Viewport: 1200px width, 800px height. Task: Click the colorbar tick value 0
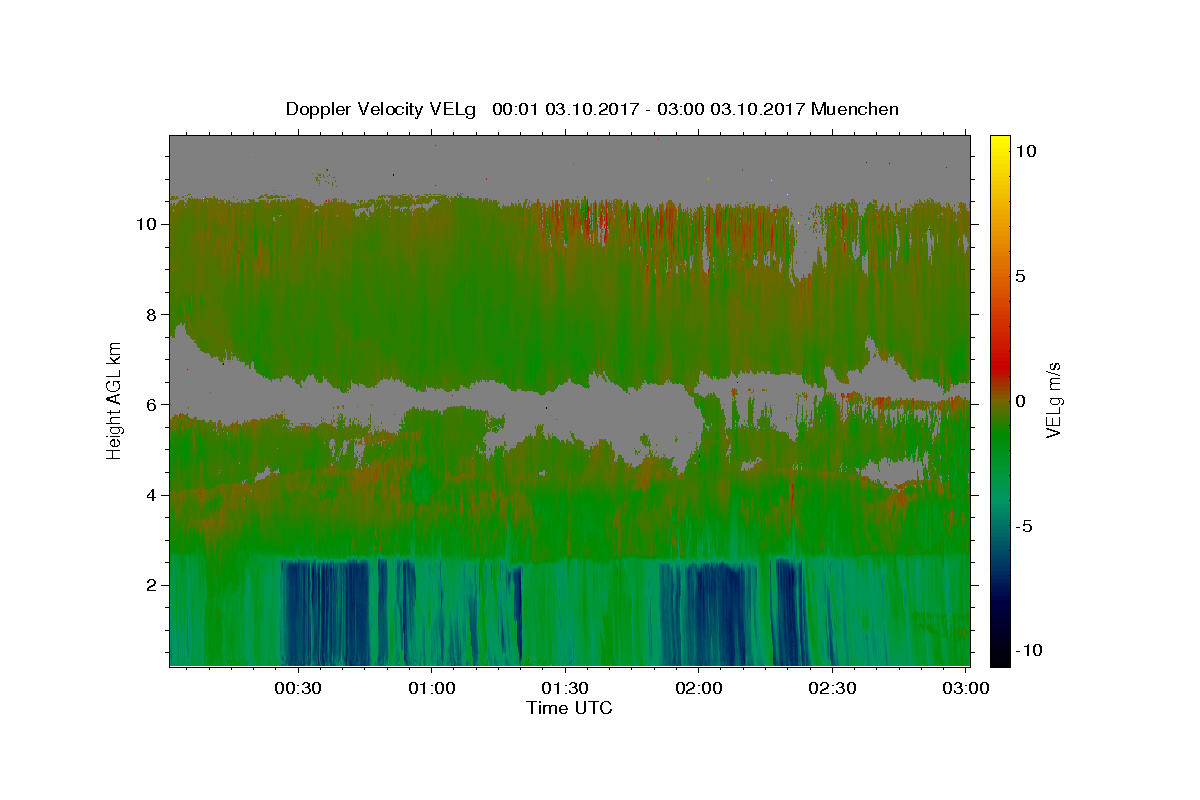[x=1020, y=401]
